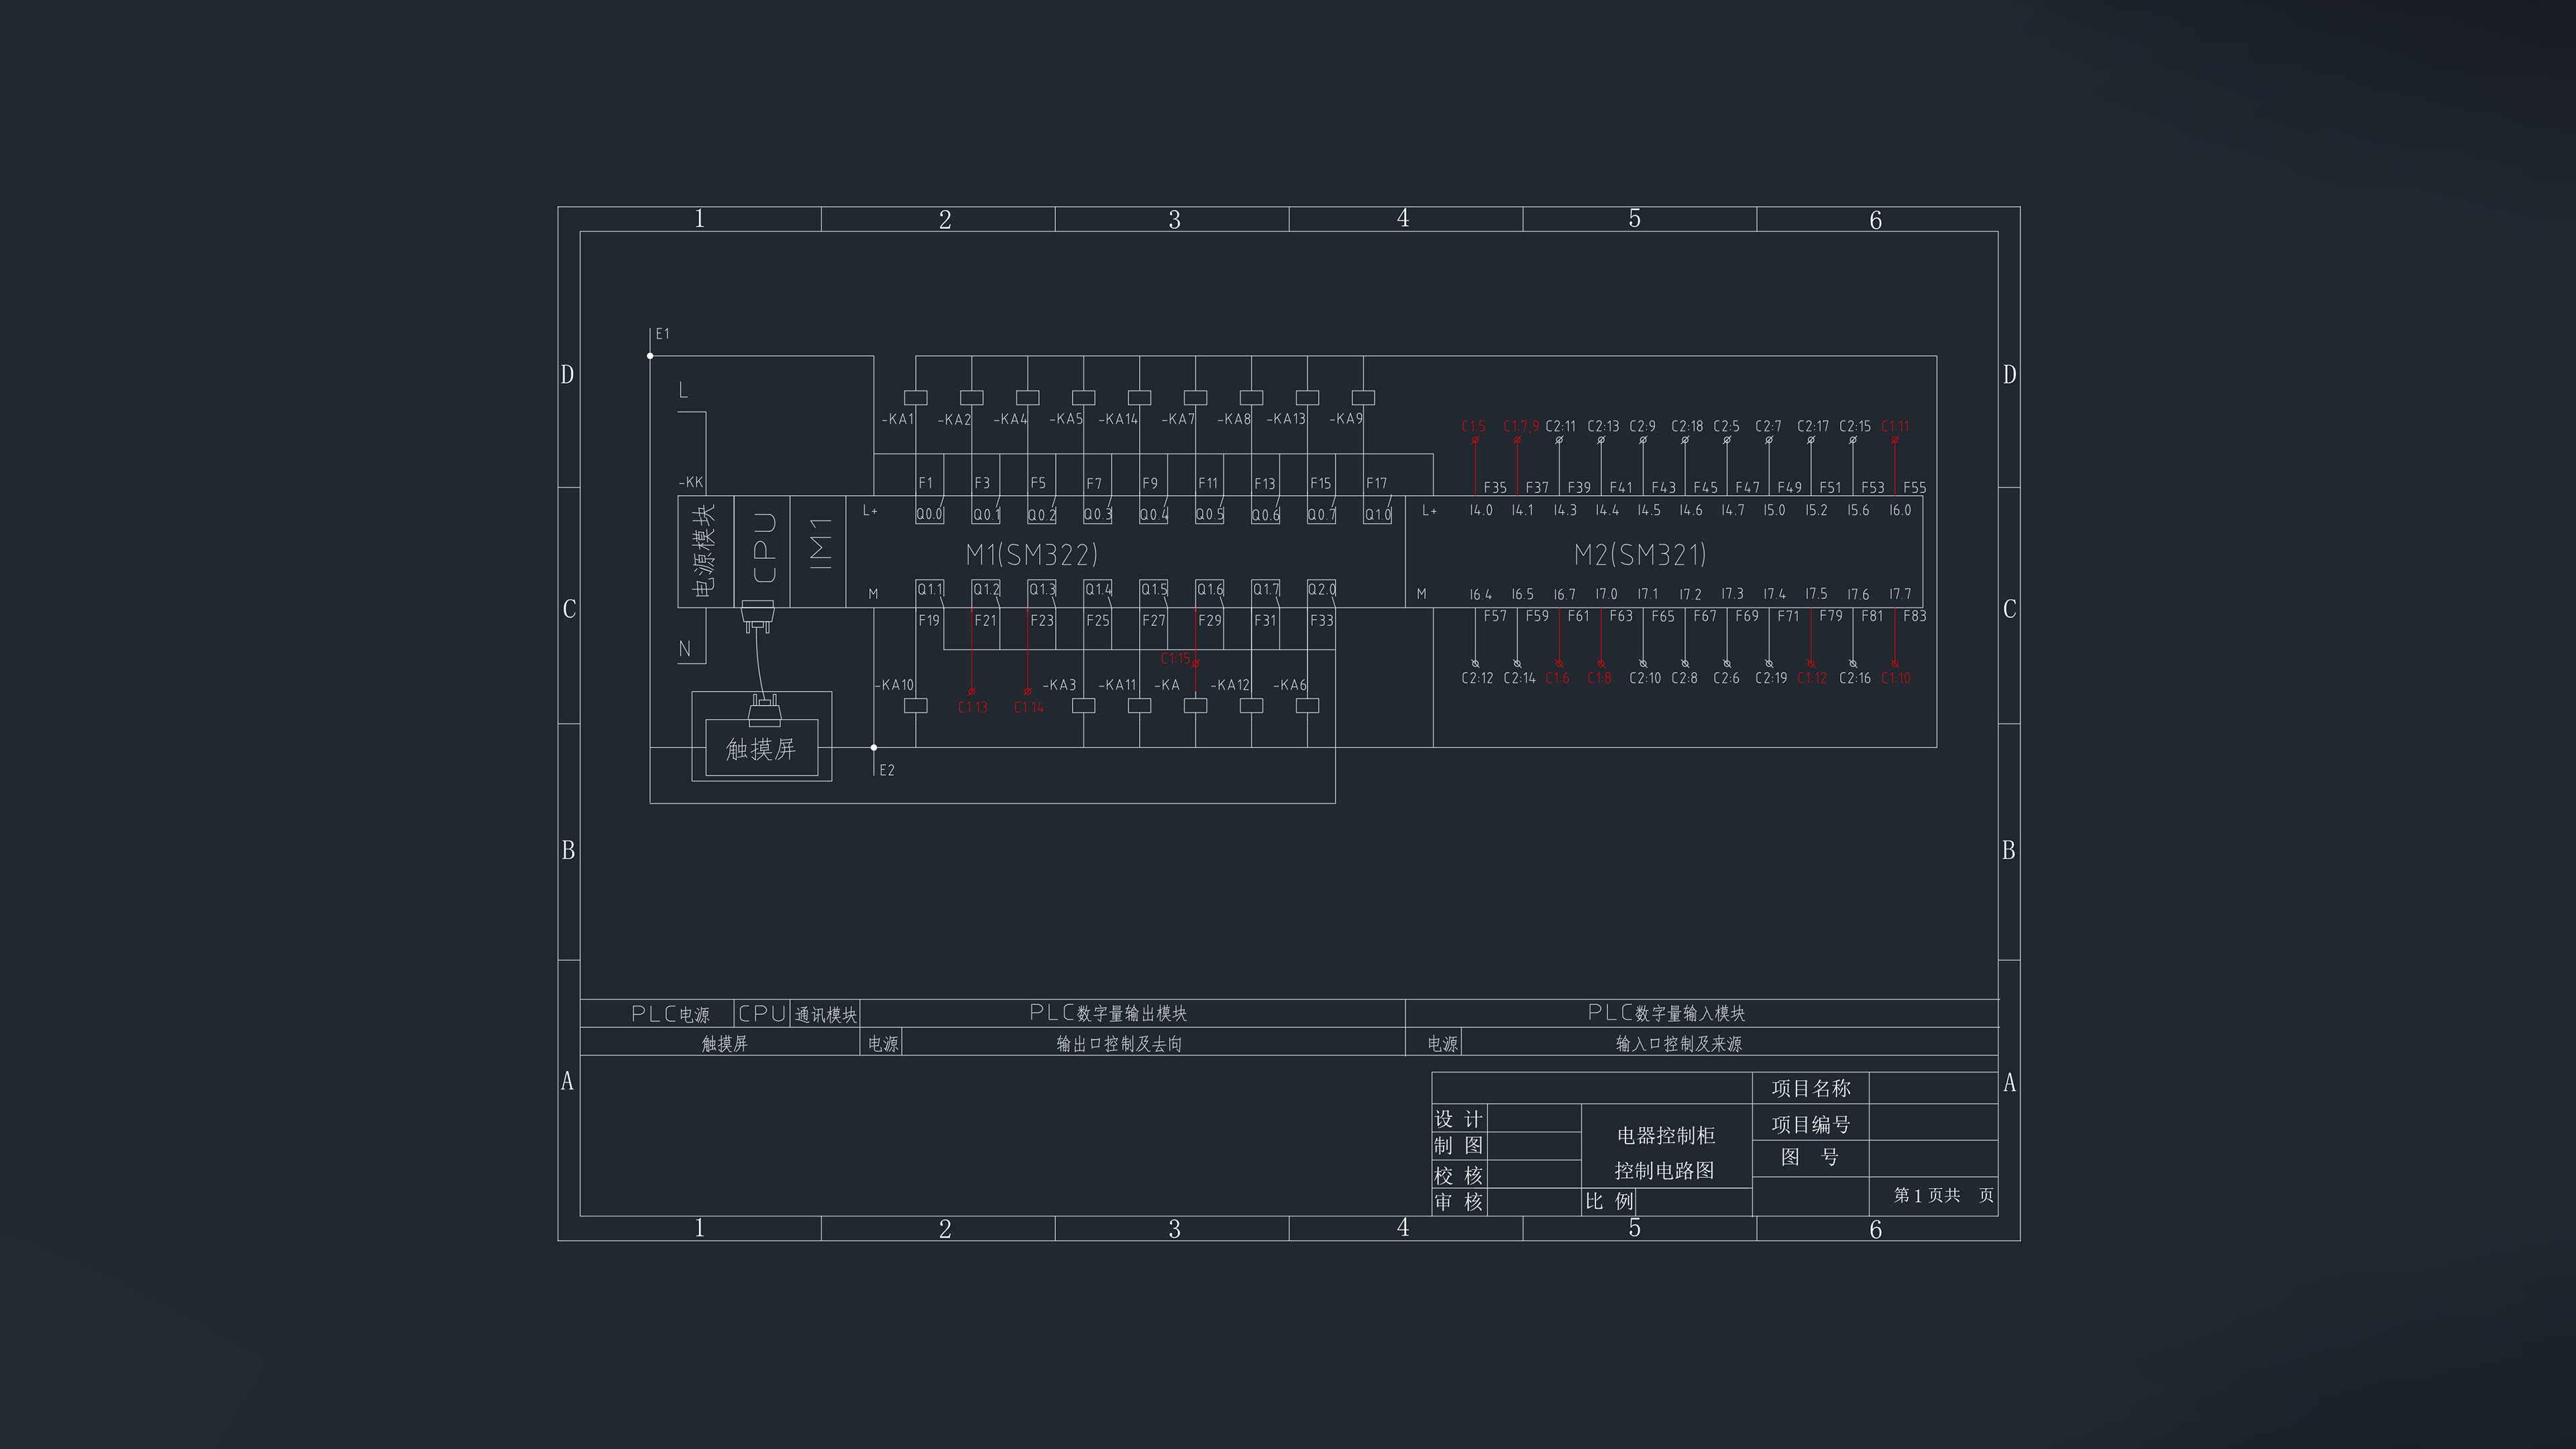2576x1449 pixels.
Task: Click the F1 wire number
Action: 925,483
